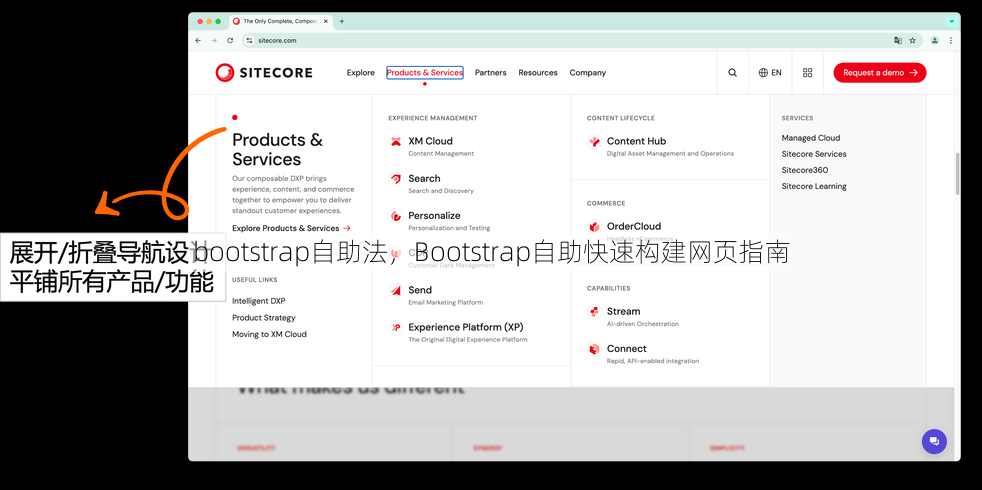Open the OrderCloud link

click(634, 226)
